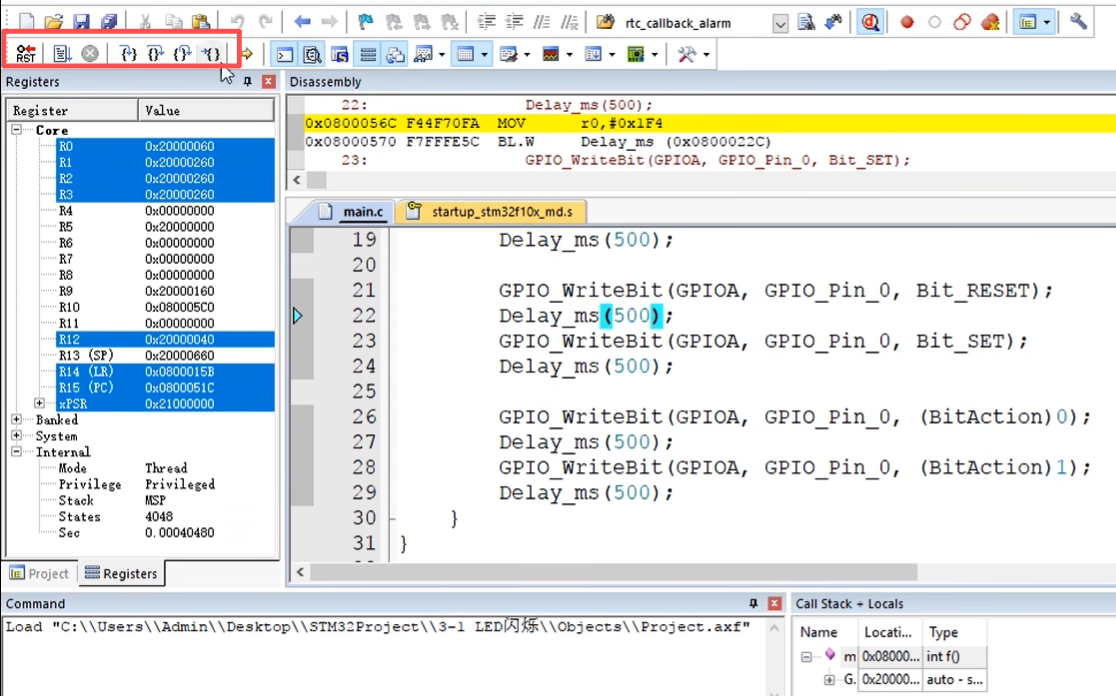Step into one line with Step icon
Screen dimensions: 1116x696
(129, 54)
